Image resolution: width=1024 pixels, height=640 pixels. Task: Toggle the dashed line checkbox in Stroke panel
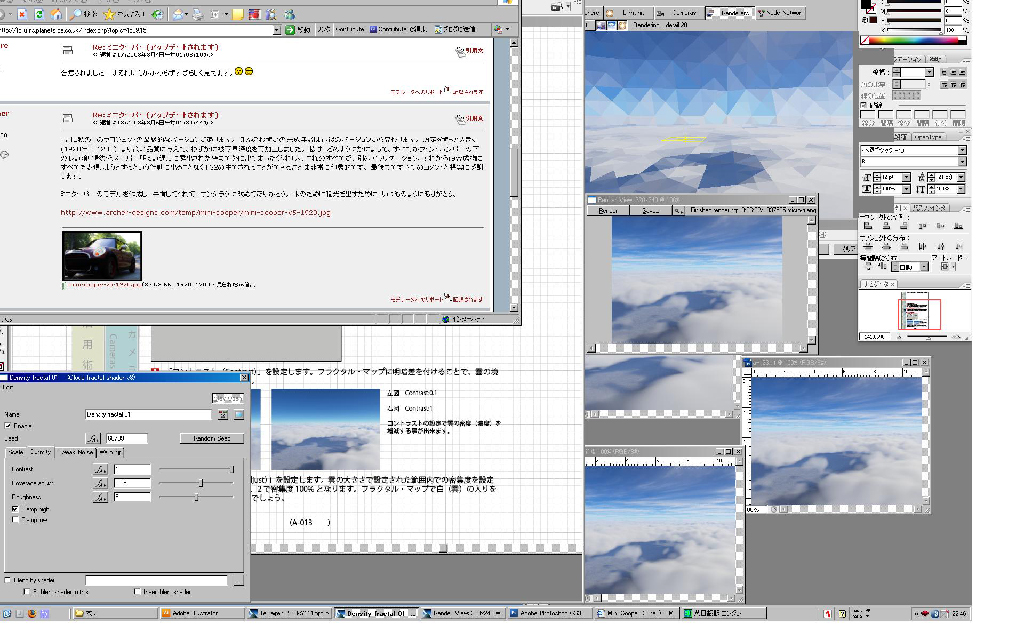pos(864,105)
